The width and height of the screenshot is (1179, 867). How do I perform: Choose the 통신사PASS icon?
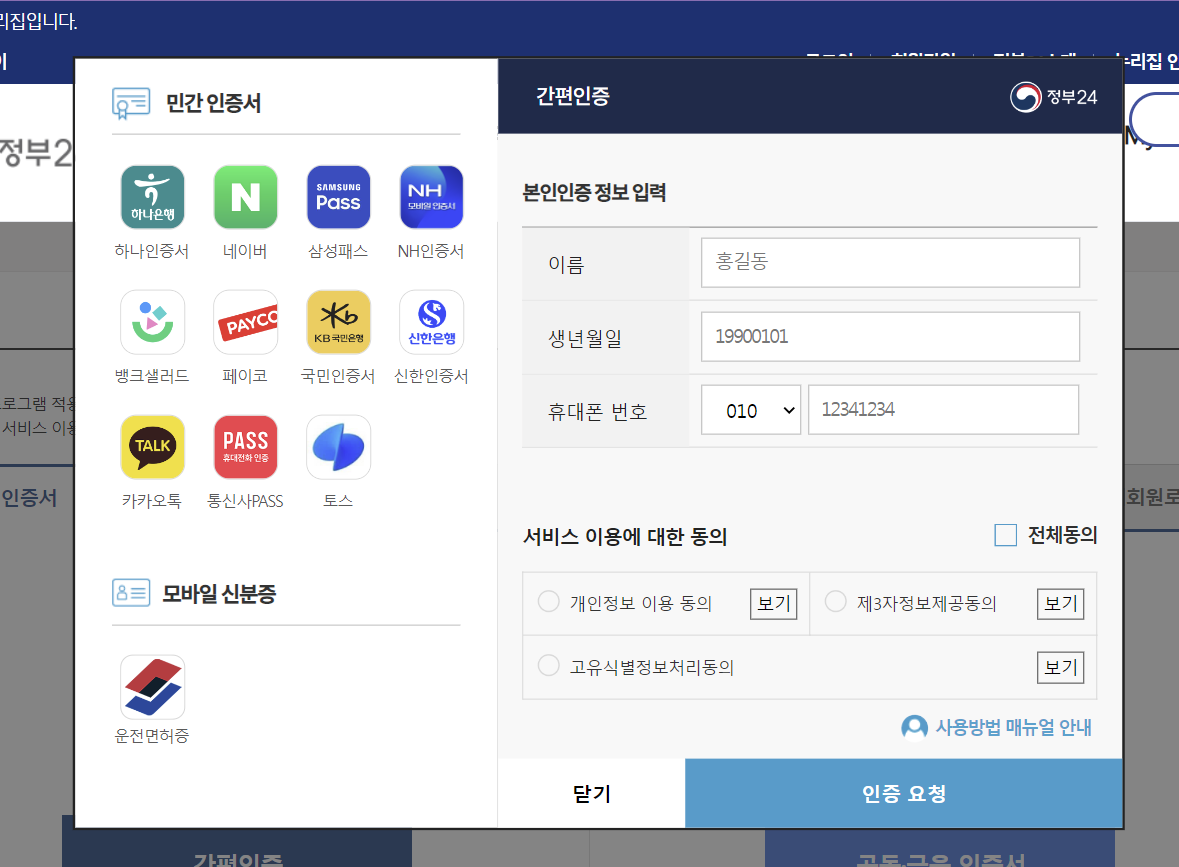(245, 447)
